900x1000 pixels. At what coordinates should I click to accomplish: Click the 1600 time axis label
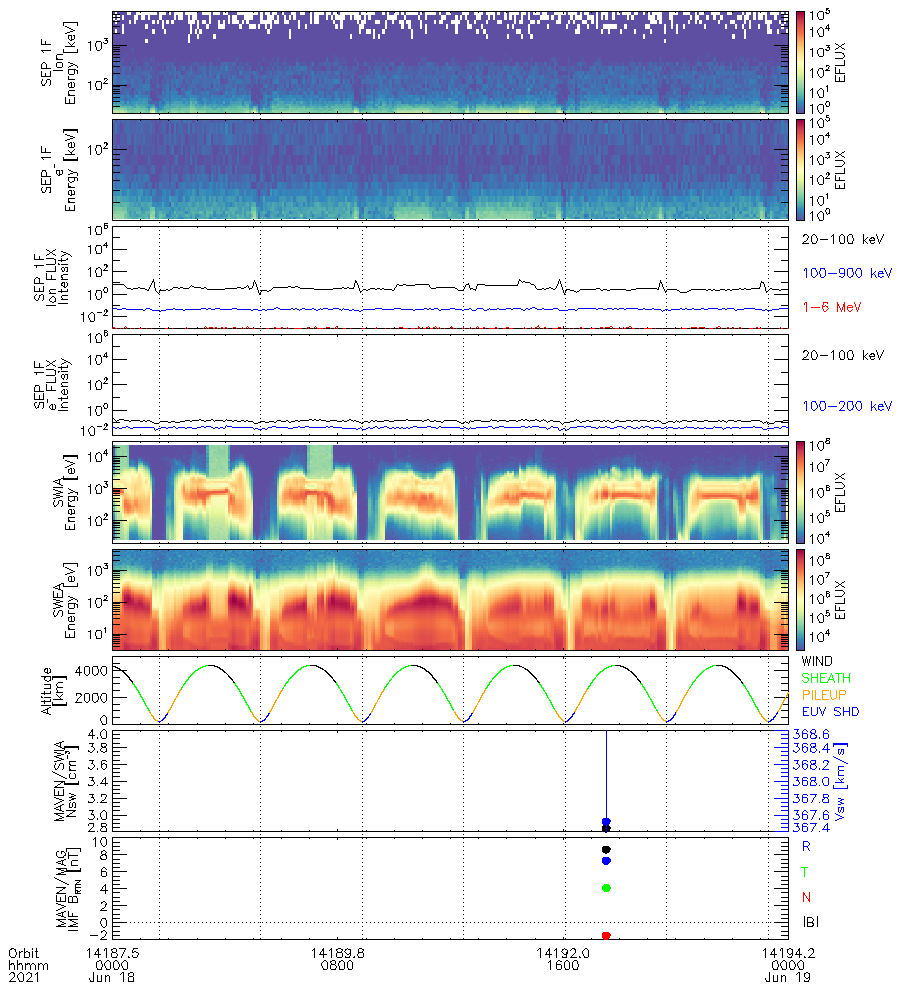click(x=563, y=965)
